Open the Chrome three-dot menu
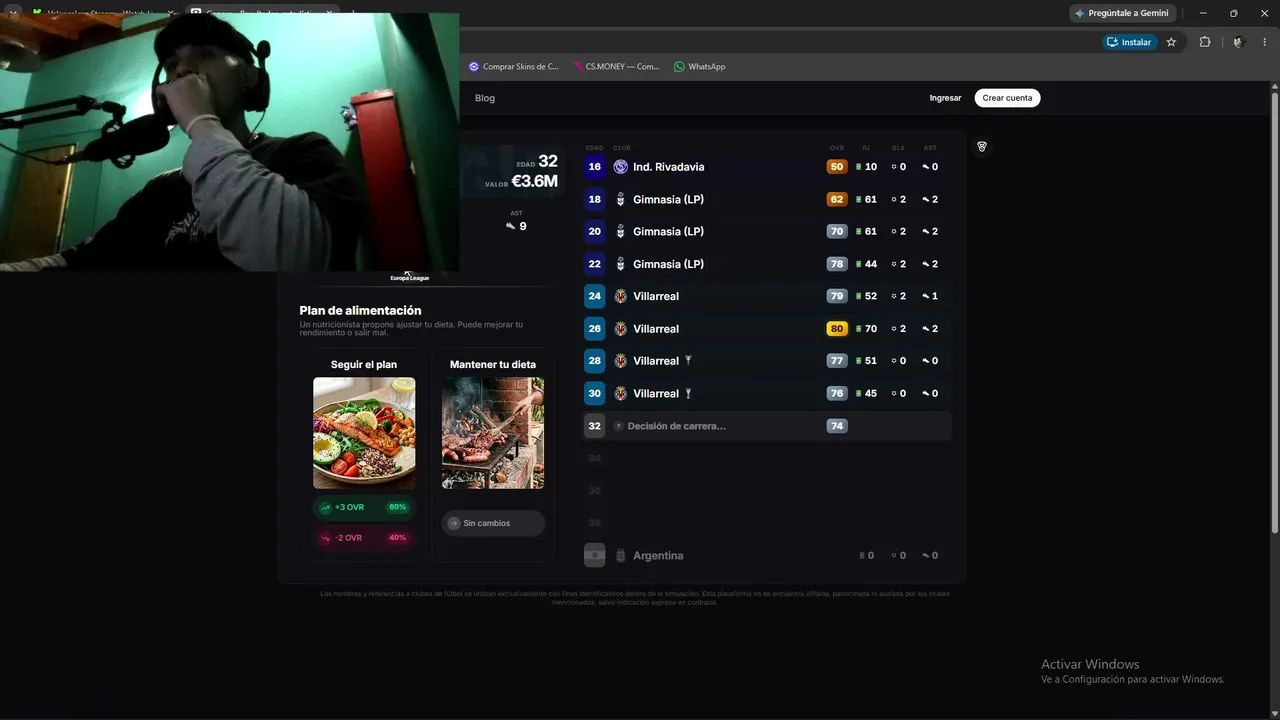This screenshot has width=1280, height=720. pyautogui.click(x=1265, y=42)
